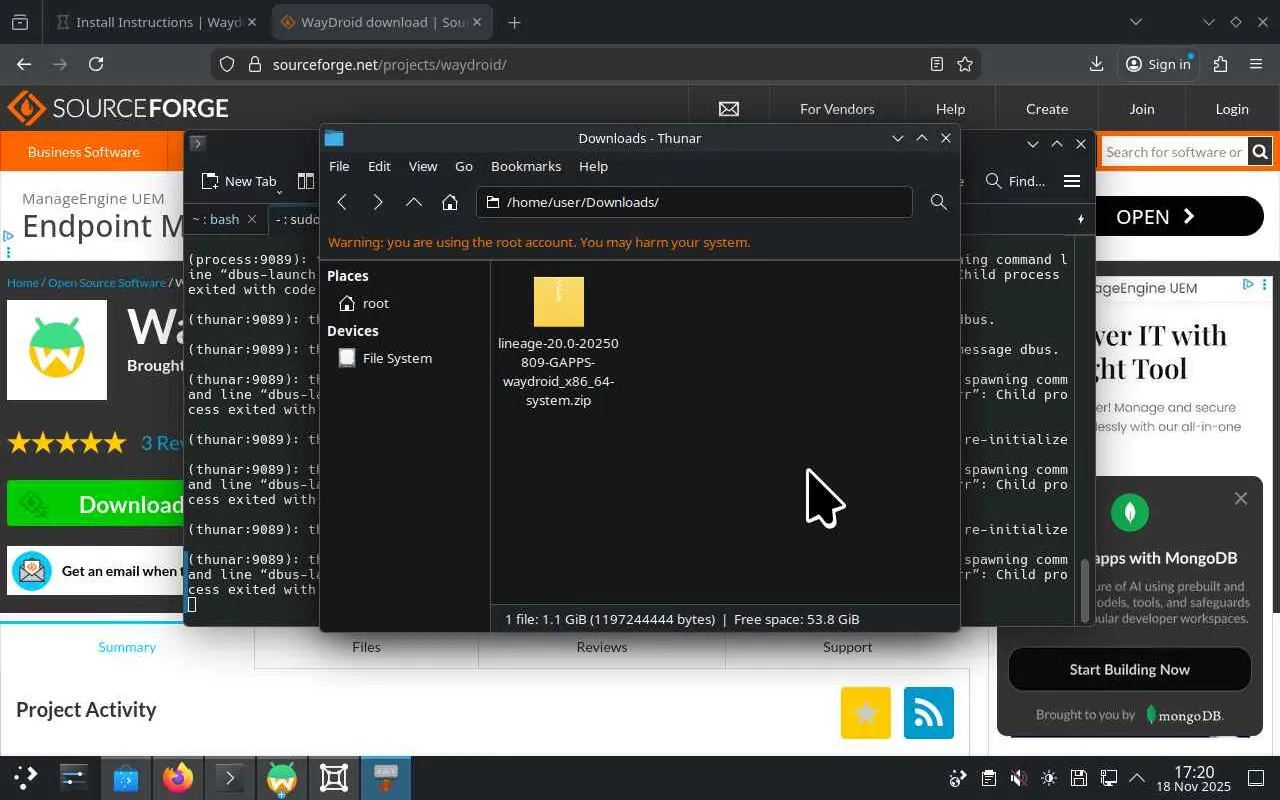
Task: Click the terminal new-tab button right of tab bar
Action: (x=1080, y=219)
